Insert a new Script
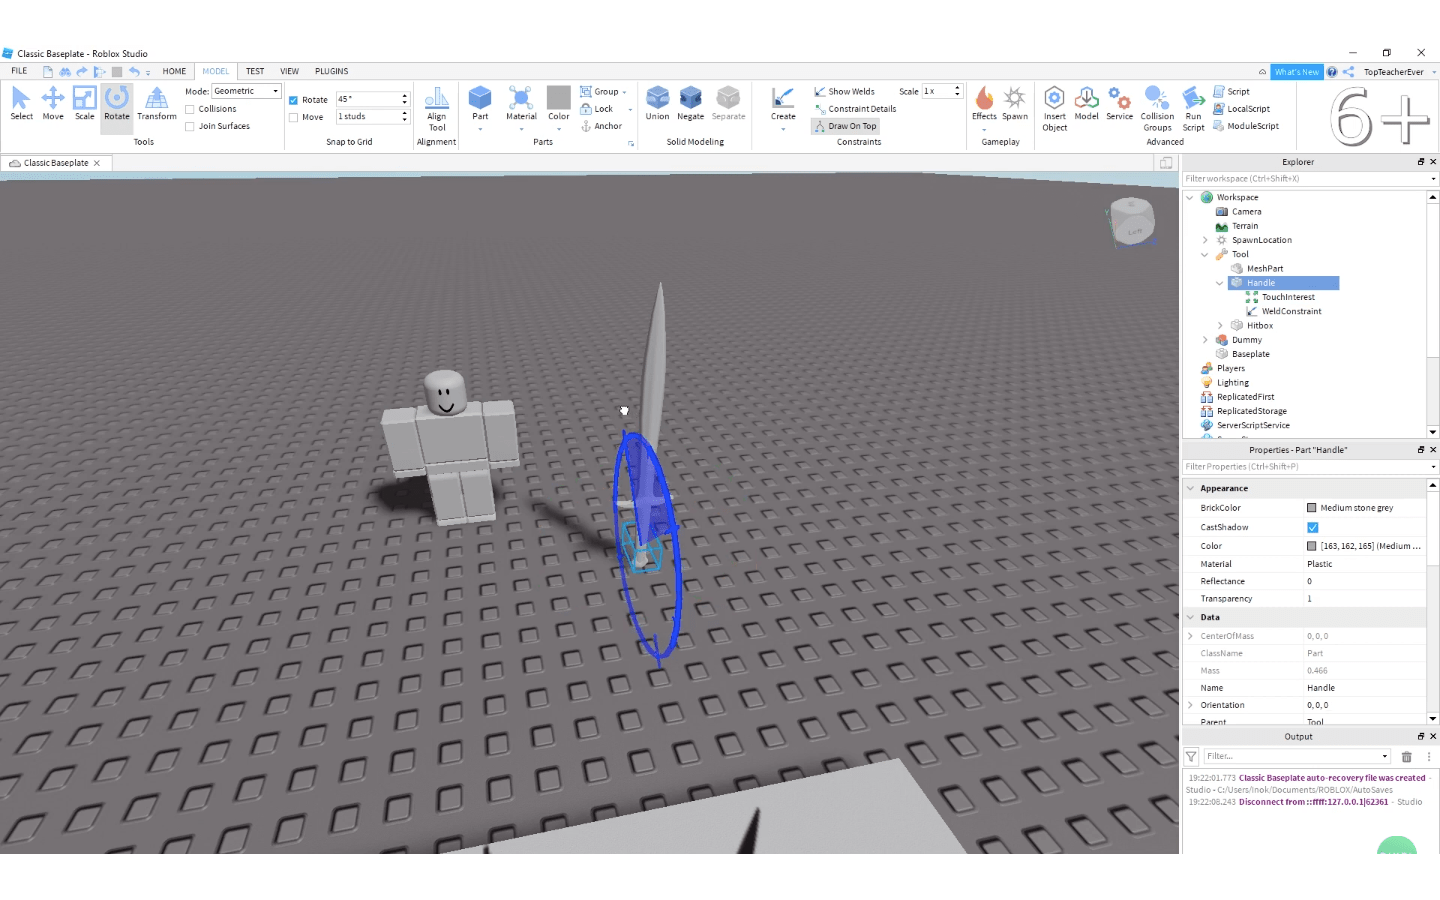The image size is (1440, 900). [1231, 91]
